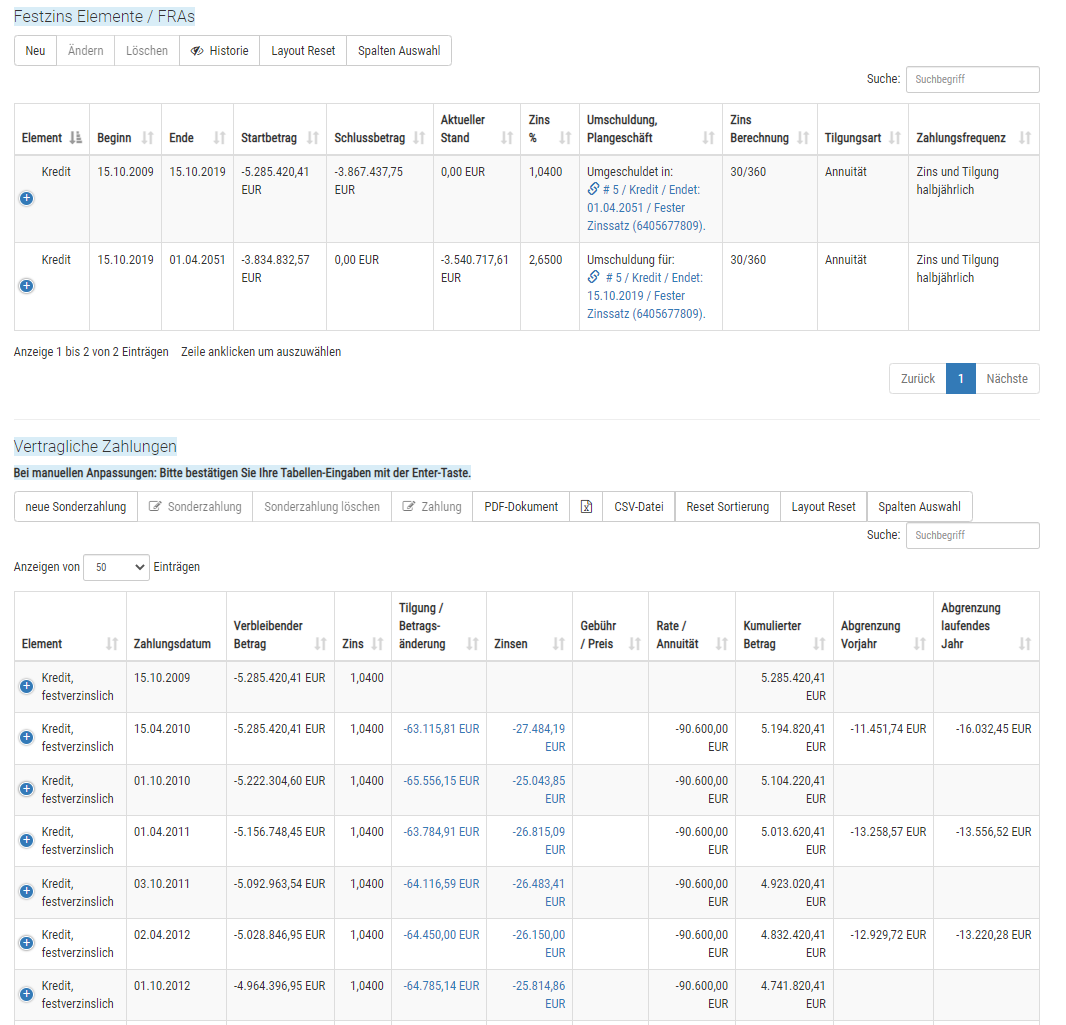Open Historie with the eye icon

tap(220, 51)
